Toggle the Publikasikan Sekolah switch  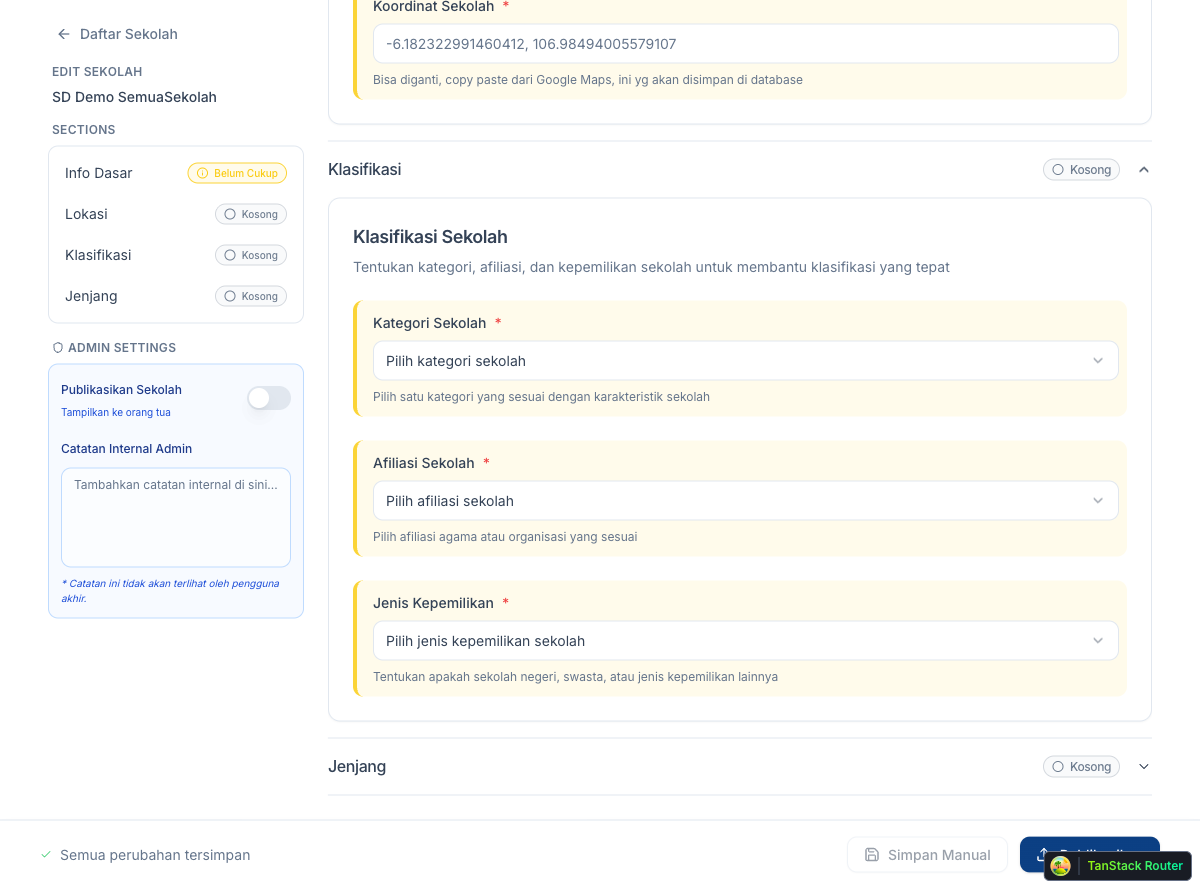point(269,398)
